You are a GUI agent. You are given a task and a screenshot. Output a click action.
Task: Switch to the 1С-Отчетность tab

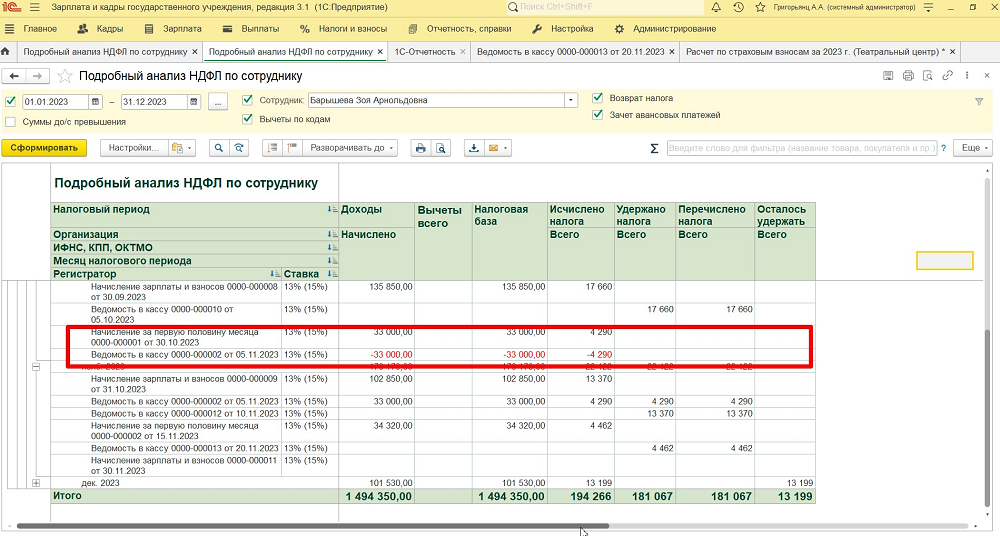tap(424, 51)
